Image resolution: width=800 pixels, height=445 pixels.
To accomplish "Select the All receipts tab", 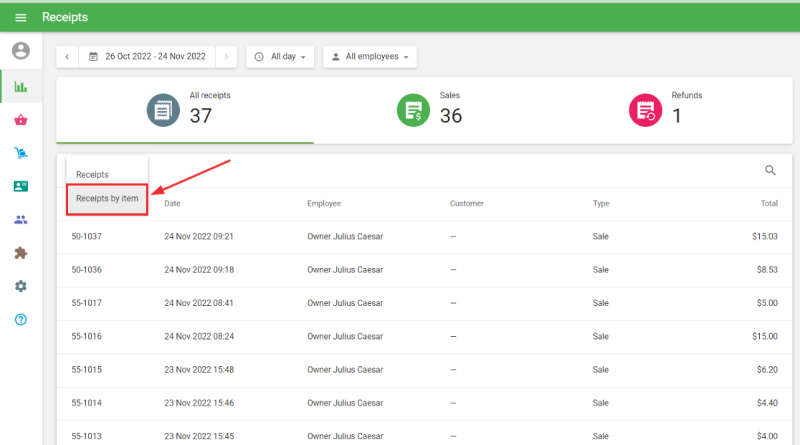I will click(x=185, y=110).
